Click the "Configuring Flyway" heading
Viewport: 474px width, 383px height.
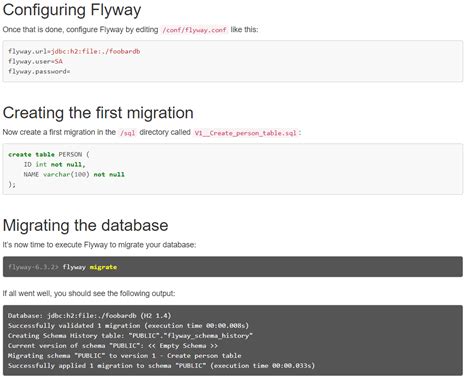click(72, 10)
